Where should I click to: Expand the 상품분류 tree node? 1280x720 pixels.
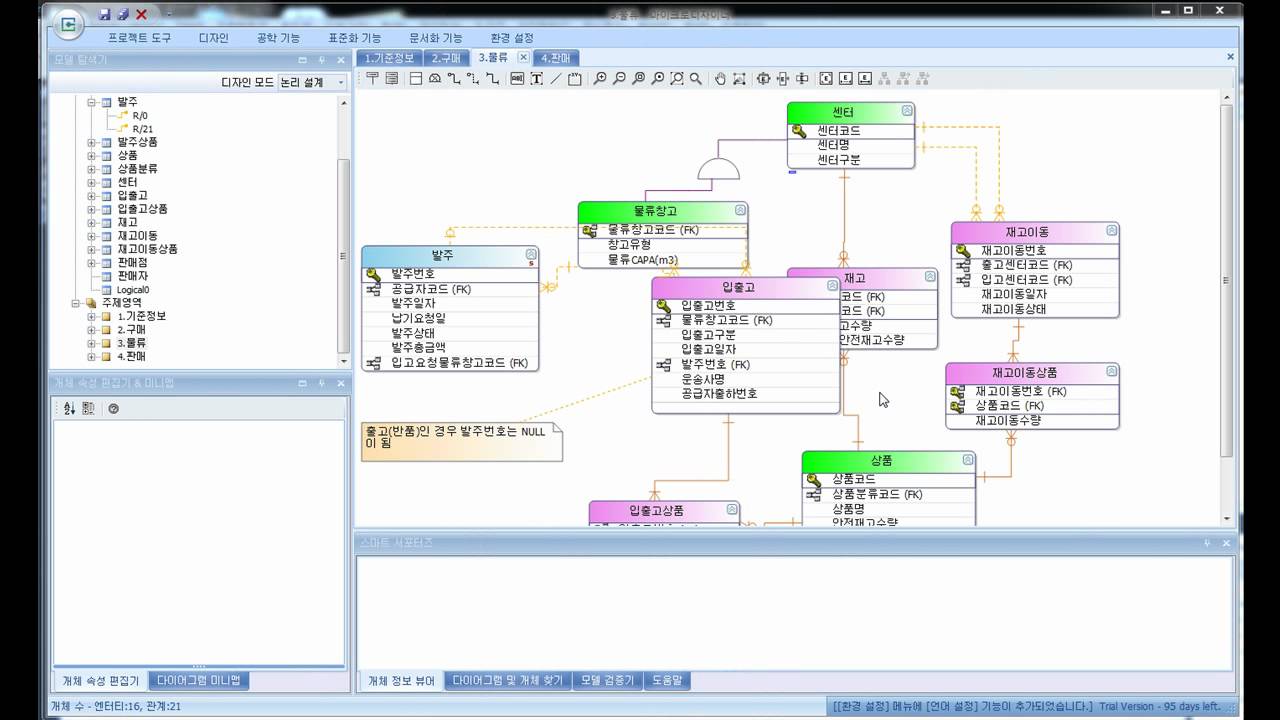click(x=91, y=169)
